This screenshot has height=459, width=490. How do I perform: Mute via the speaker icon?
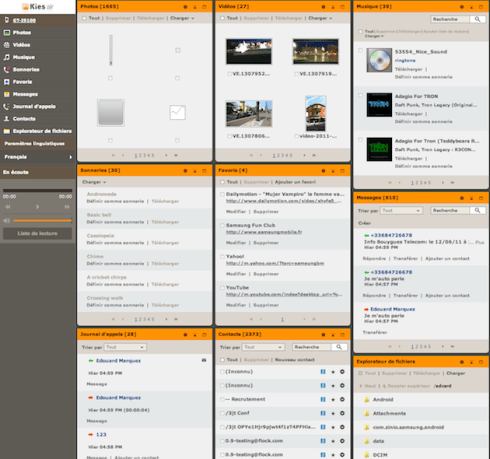point(7,220)
